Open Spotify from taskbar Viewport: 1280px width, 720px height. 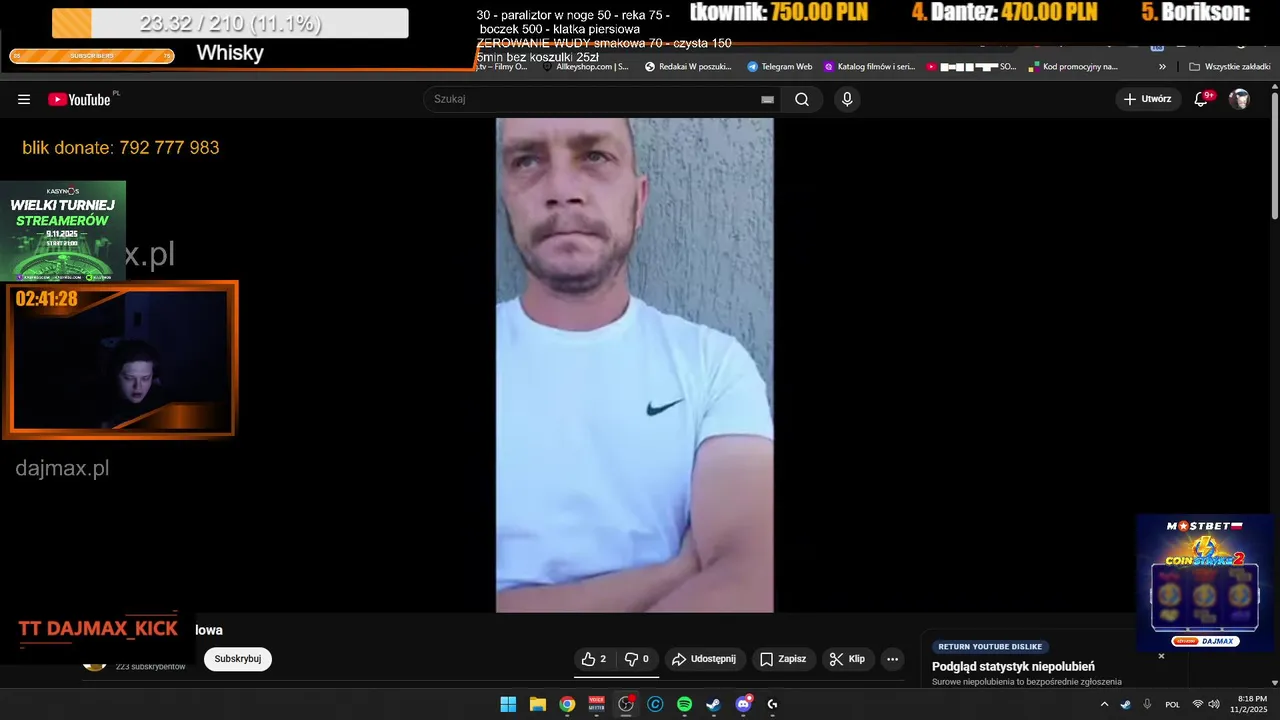tap(684, 704)
